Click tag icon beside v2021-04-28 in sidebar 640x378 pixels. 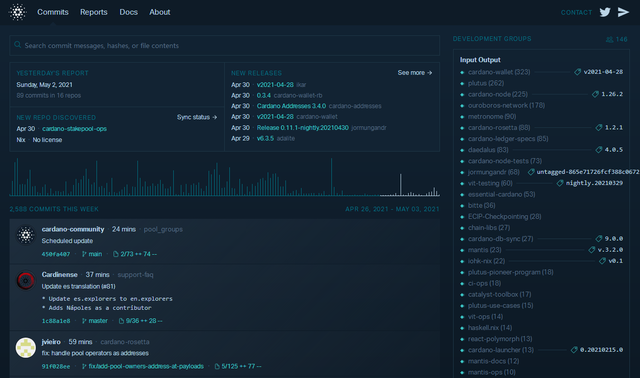[578, 72]
